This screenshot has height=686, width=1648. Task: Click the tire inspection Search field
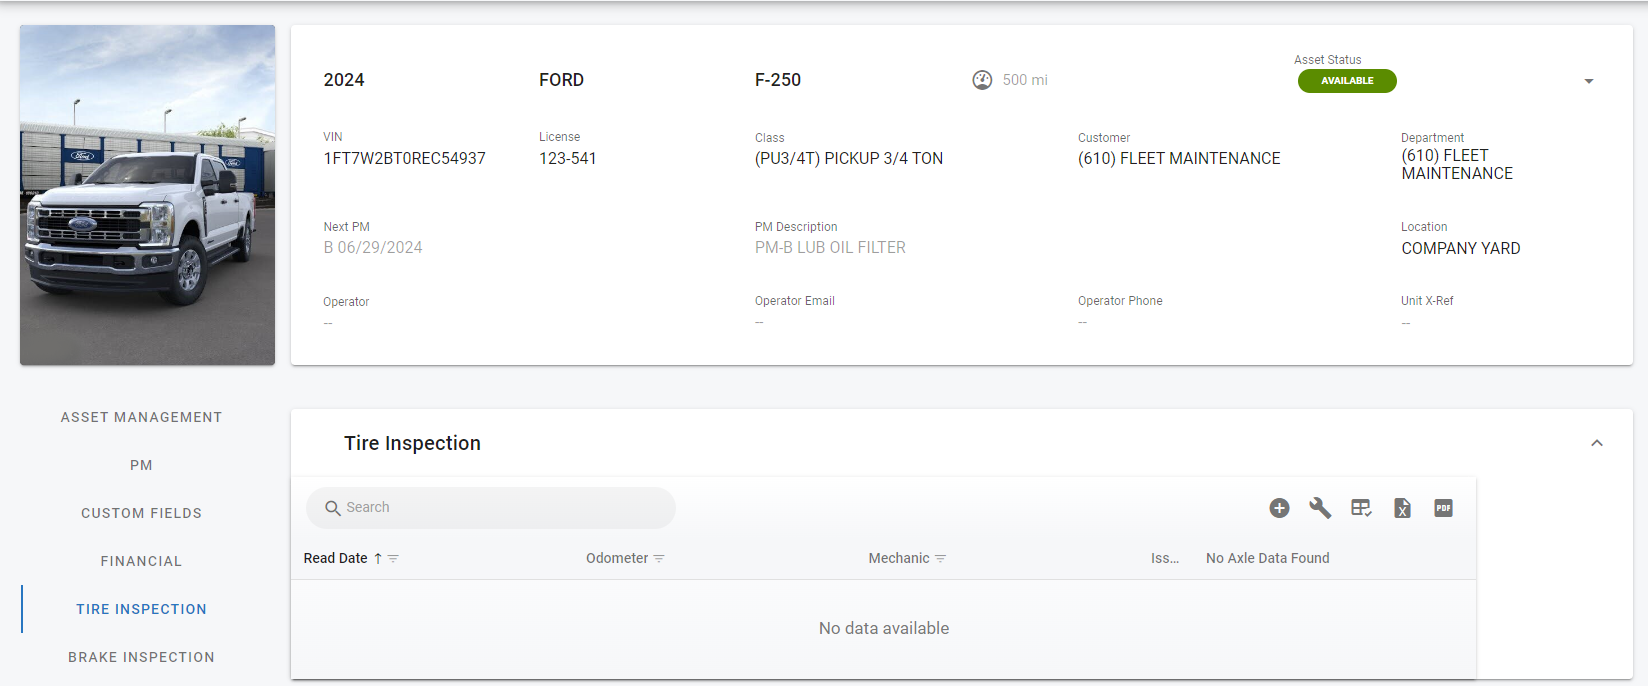pos(500,508)
